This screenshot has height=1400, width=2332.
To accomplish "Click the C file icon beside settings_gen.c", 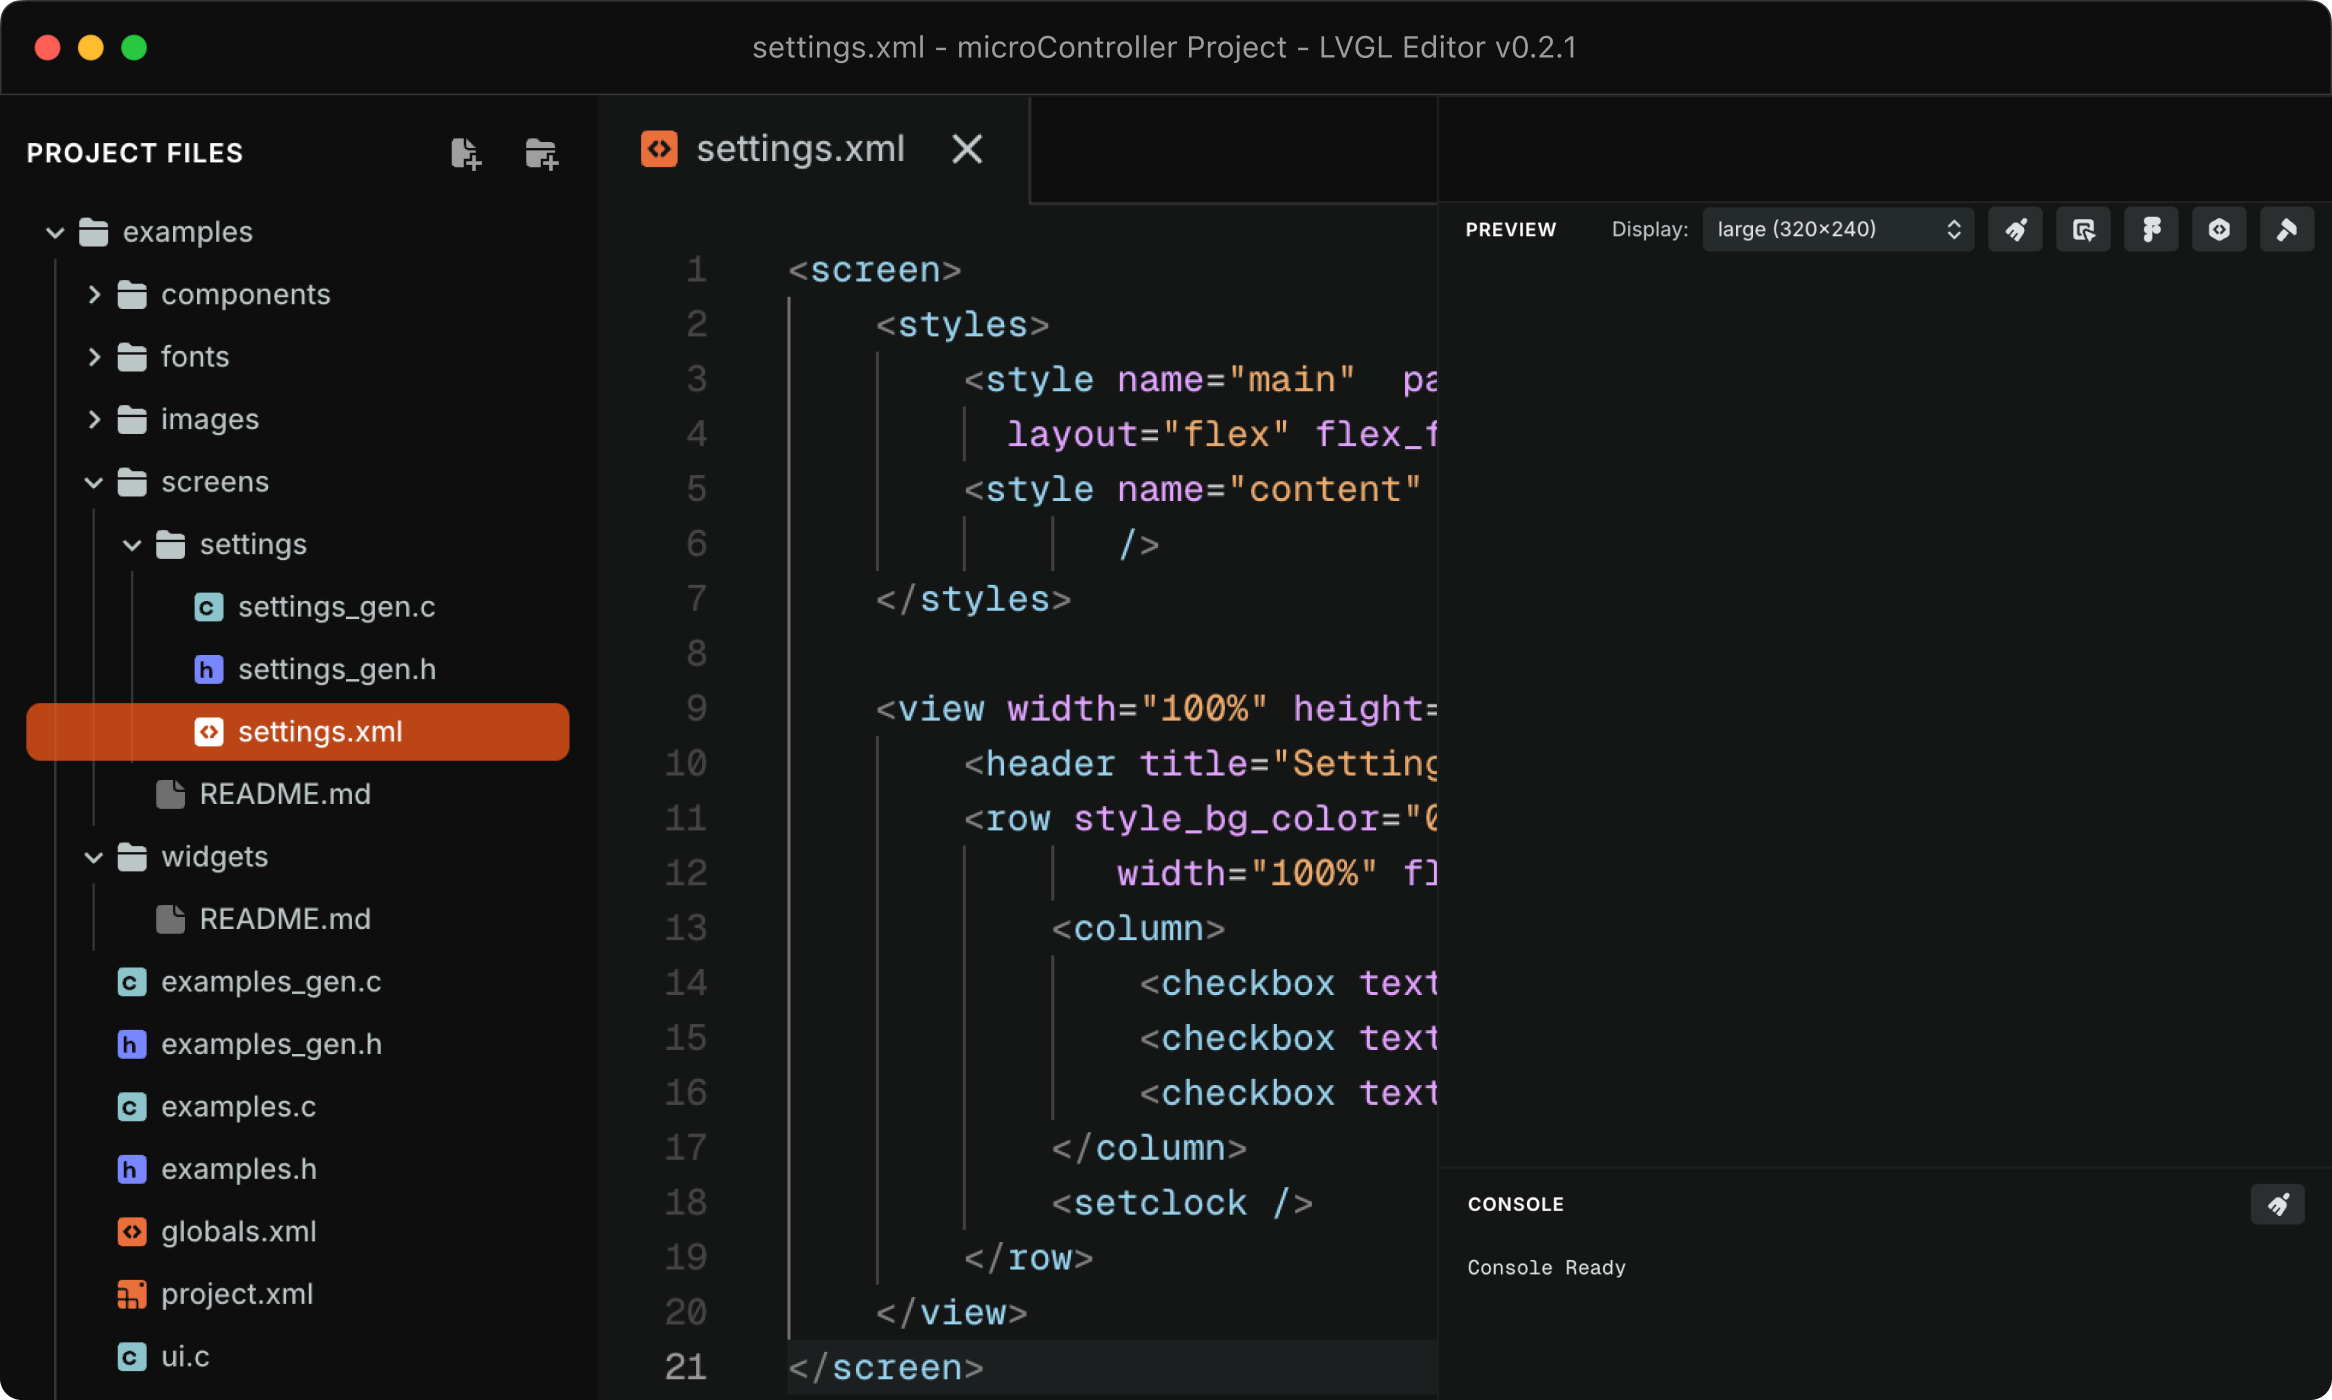I will pos(208,607).
